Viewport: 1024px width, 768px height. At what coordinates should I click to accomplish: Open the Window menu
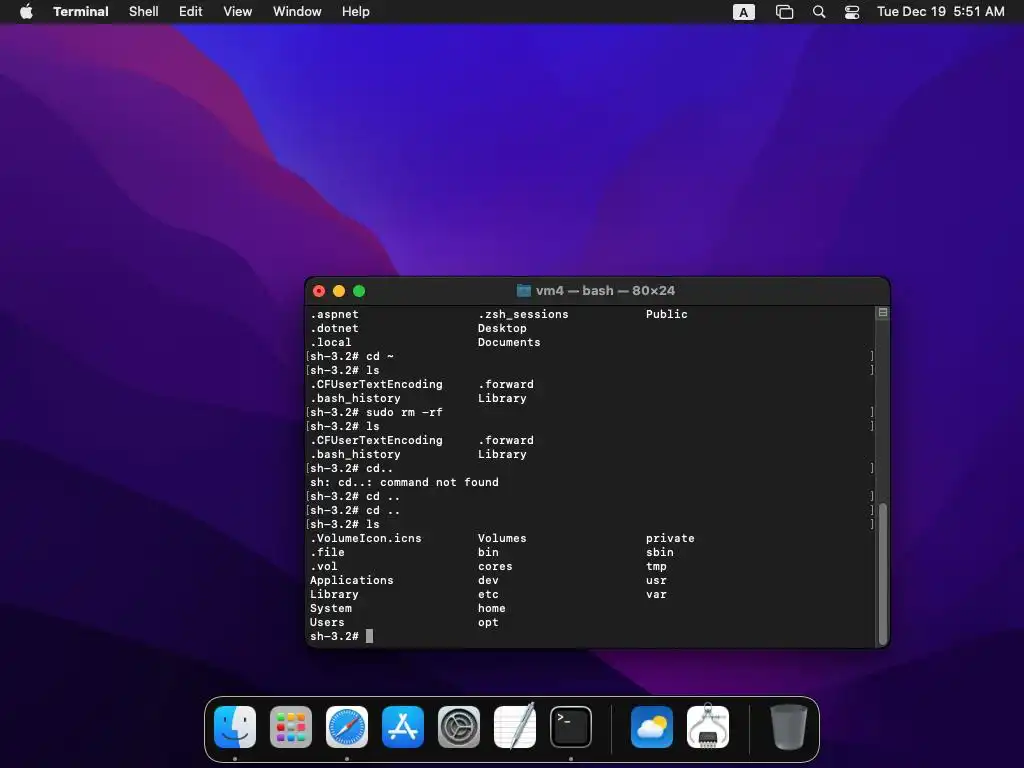coord(297,12)
